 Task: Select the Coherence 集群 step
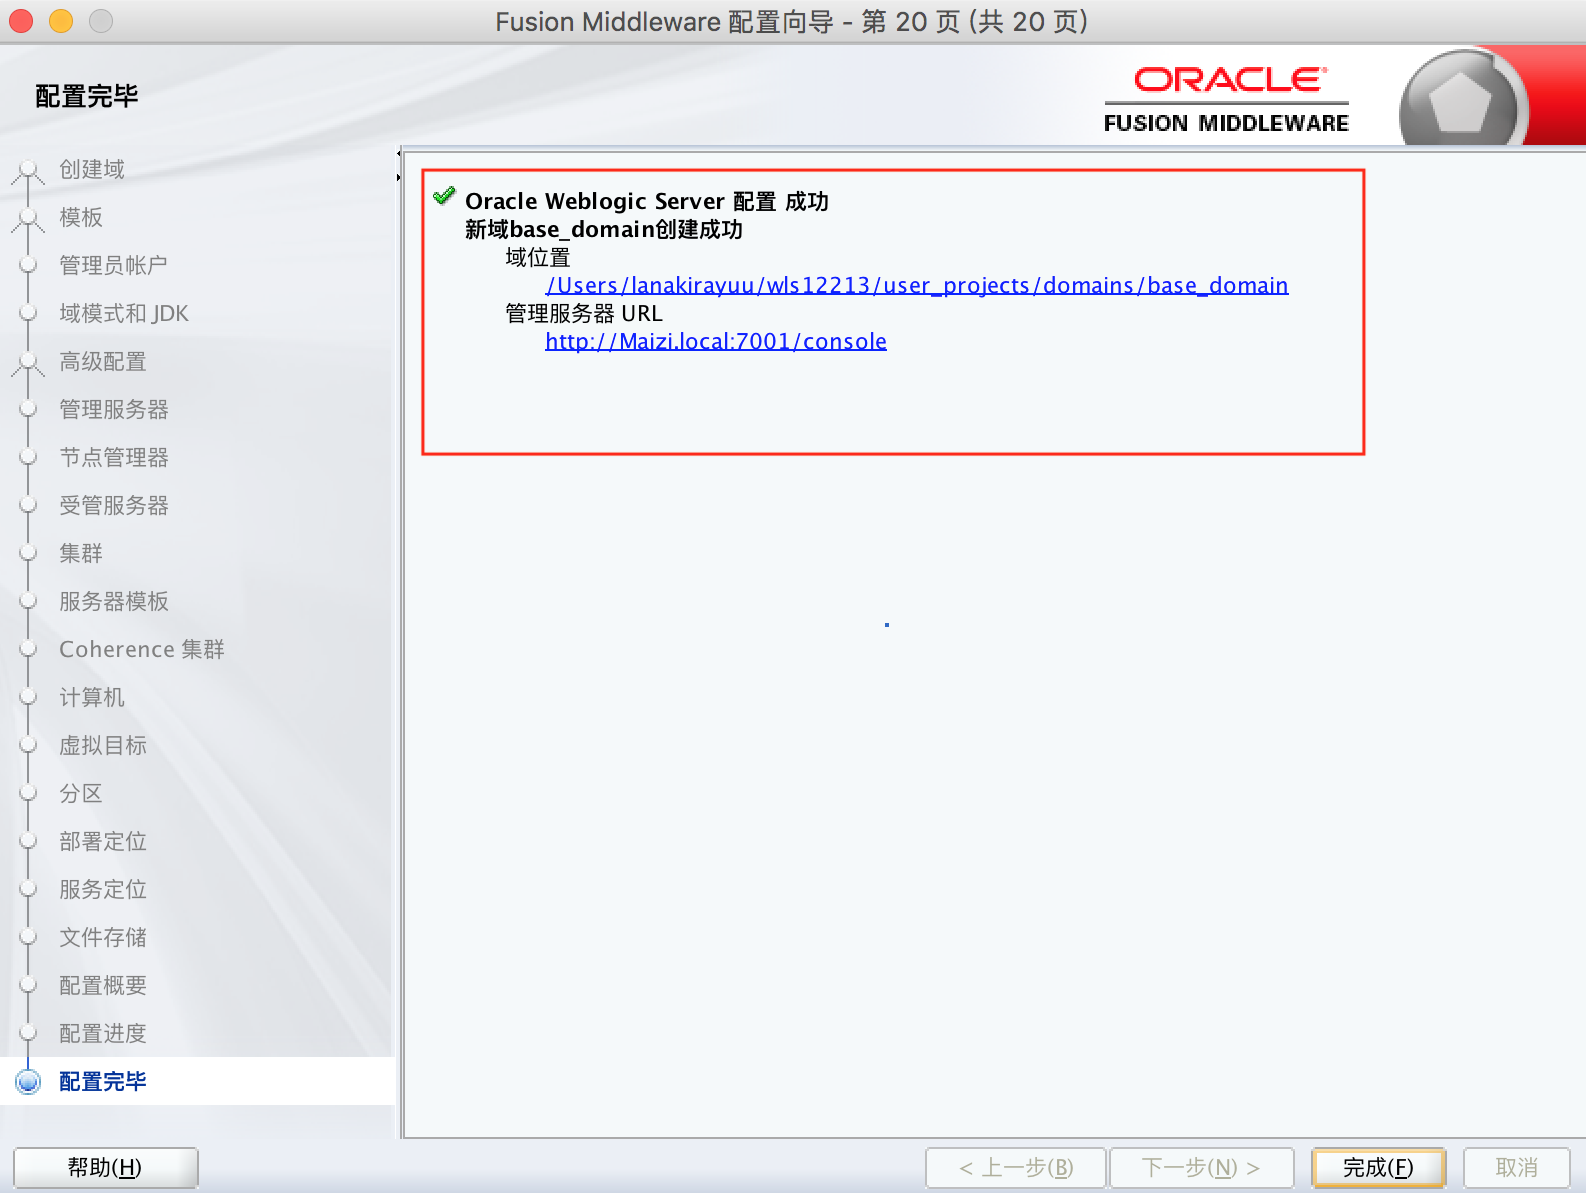click(142, 650)
